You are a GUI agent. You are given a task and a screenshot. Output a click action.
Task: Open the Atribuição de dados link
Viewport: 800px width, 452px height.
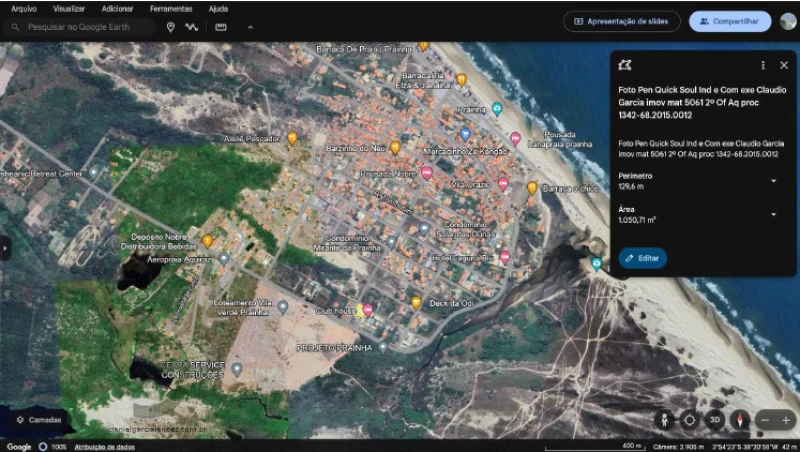(105, 447)
